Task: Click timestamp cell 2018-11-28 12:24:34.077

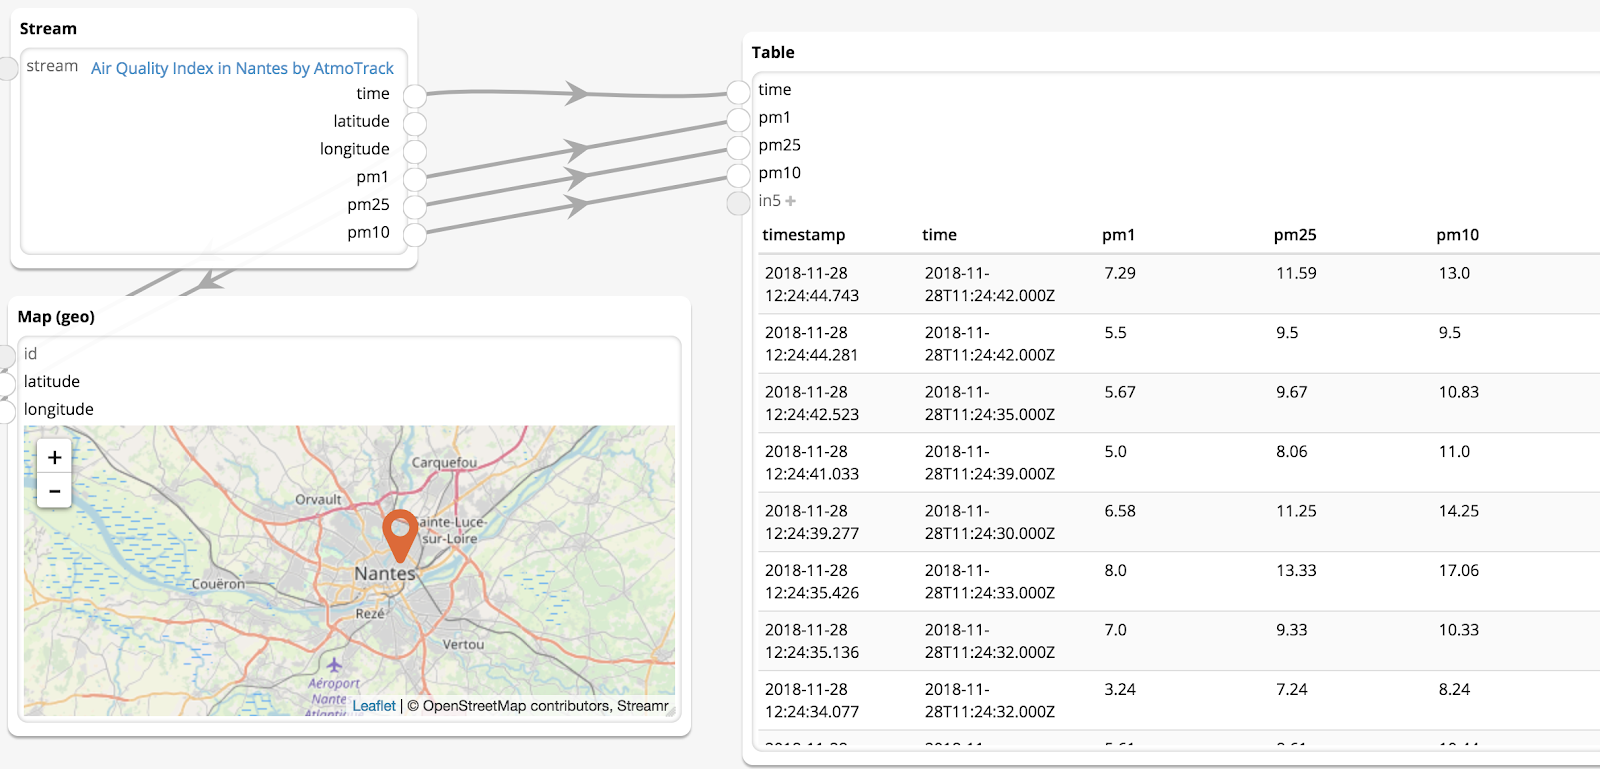Action: [x=812, y=700]
